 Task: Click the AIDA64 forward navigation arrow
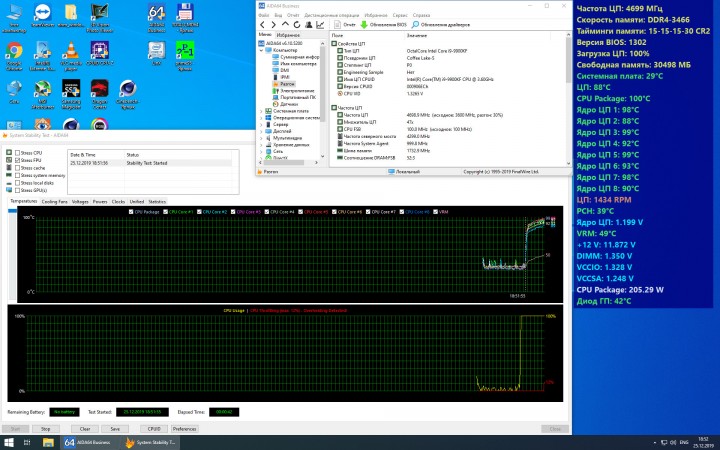273,25
